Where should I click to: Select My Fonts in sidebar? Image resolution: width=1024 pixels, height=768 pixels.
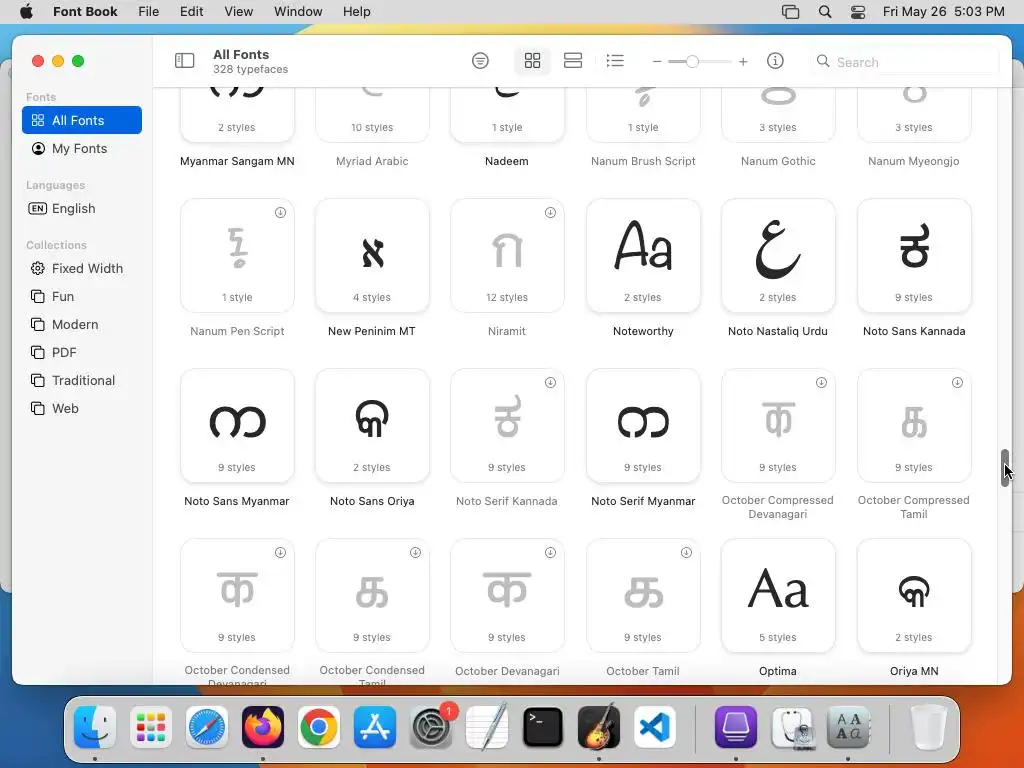coord(82,148)
